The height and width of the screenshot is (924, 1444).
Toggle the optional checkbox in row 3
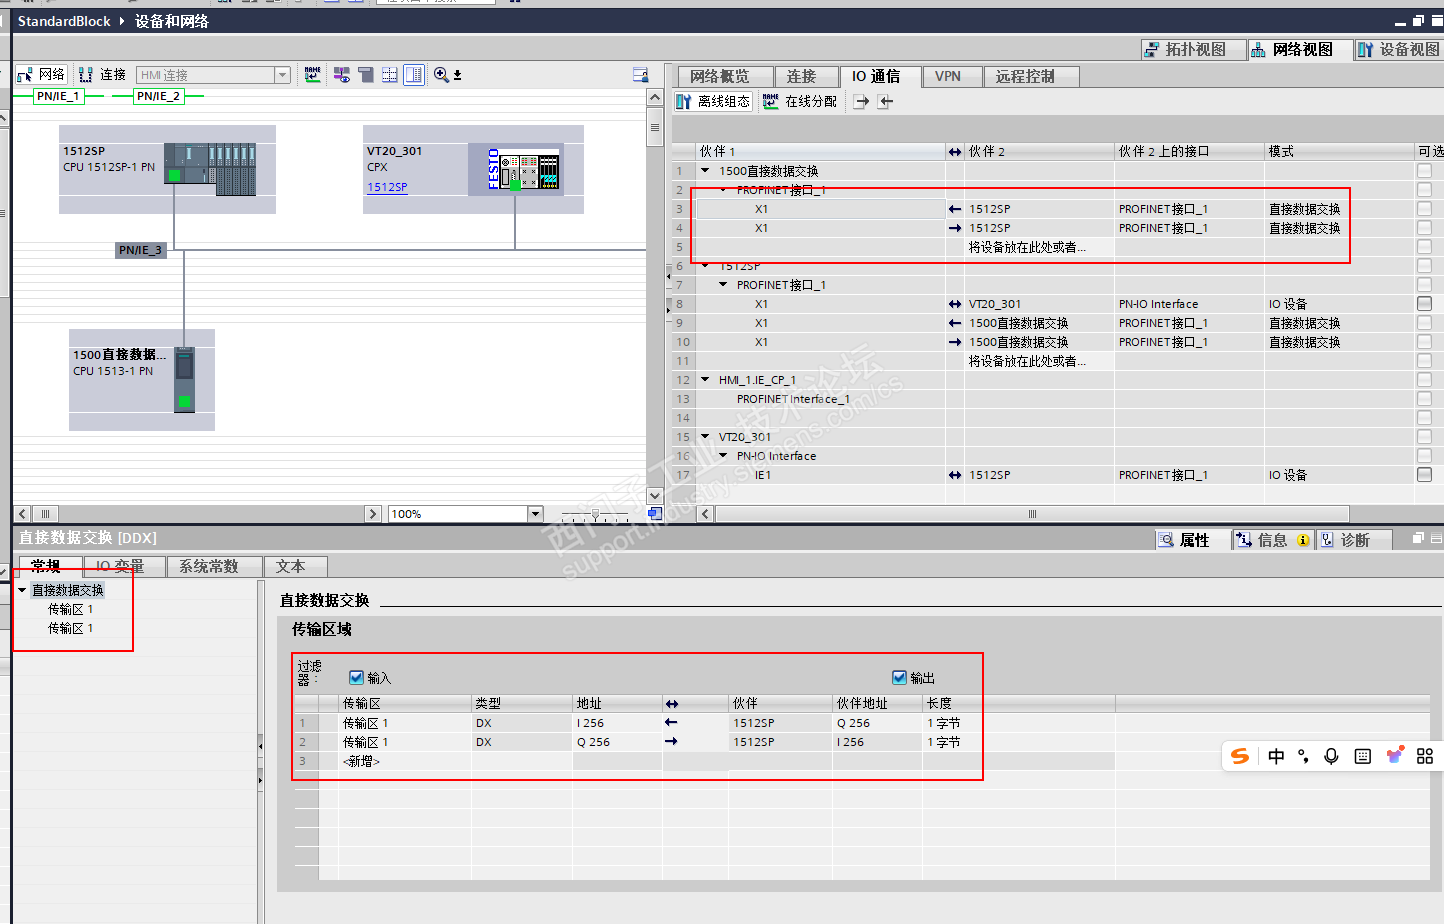point(1424,209)
